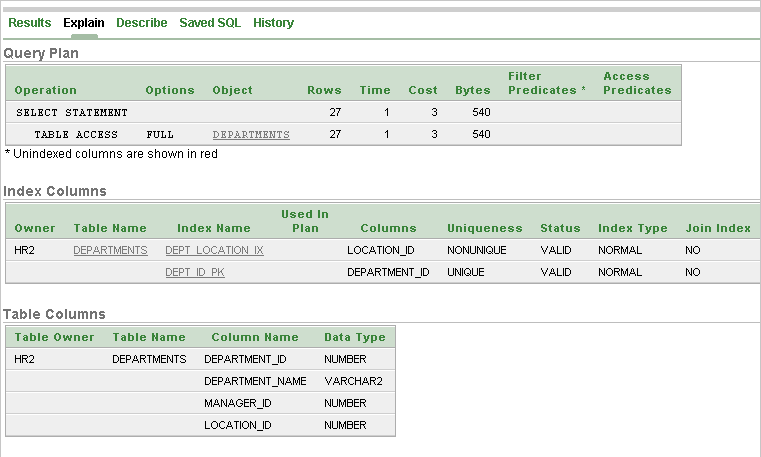The height and width of the screenshot is (457, 761).
Task: Click DEPARTMENTS link in Index Columns table
Action: pos(110,250)
